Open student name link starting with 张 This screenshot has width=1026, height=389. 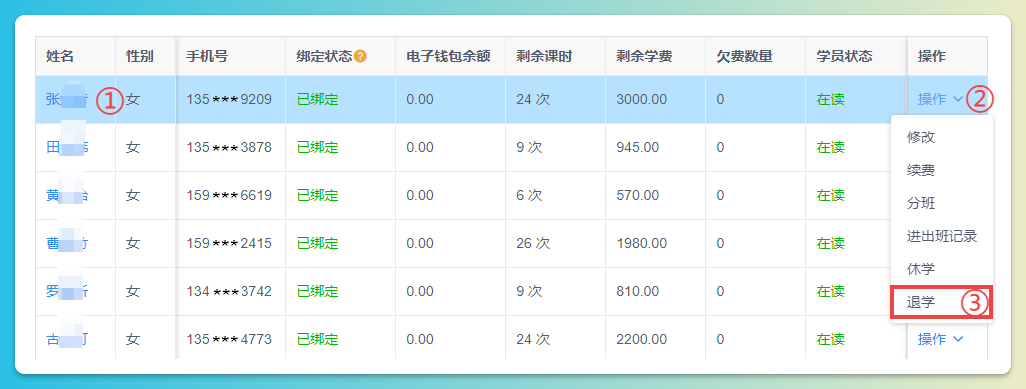[x=67, y=100]
